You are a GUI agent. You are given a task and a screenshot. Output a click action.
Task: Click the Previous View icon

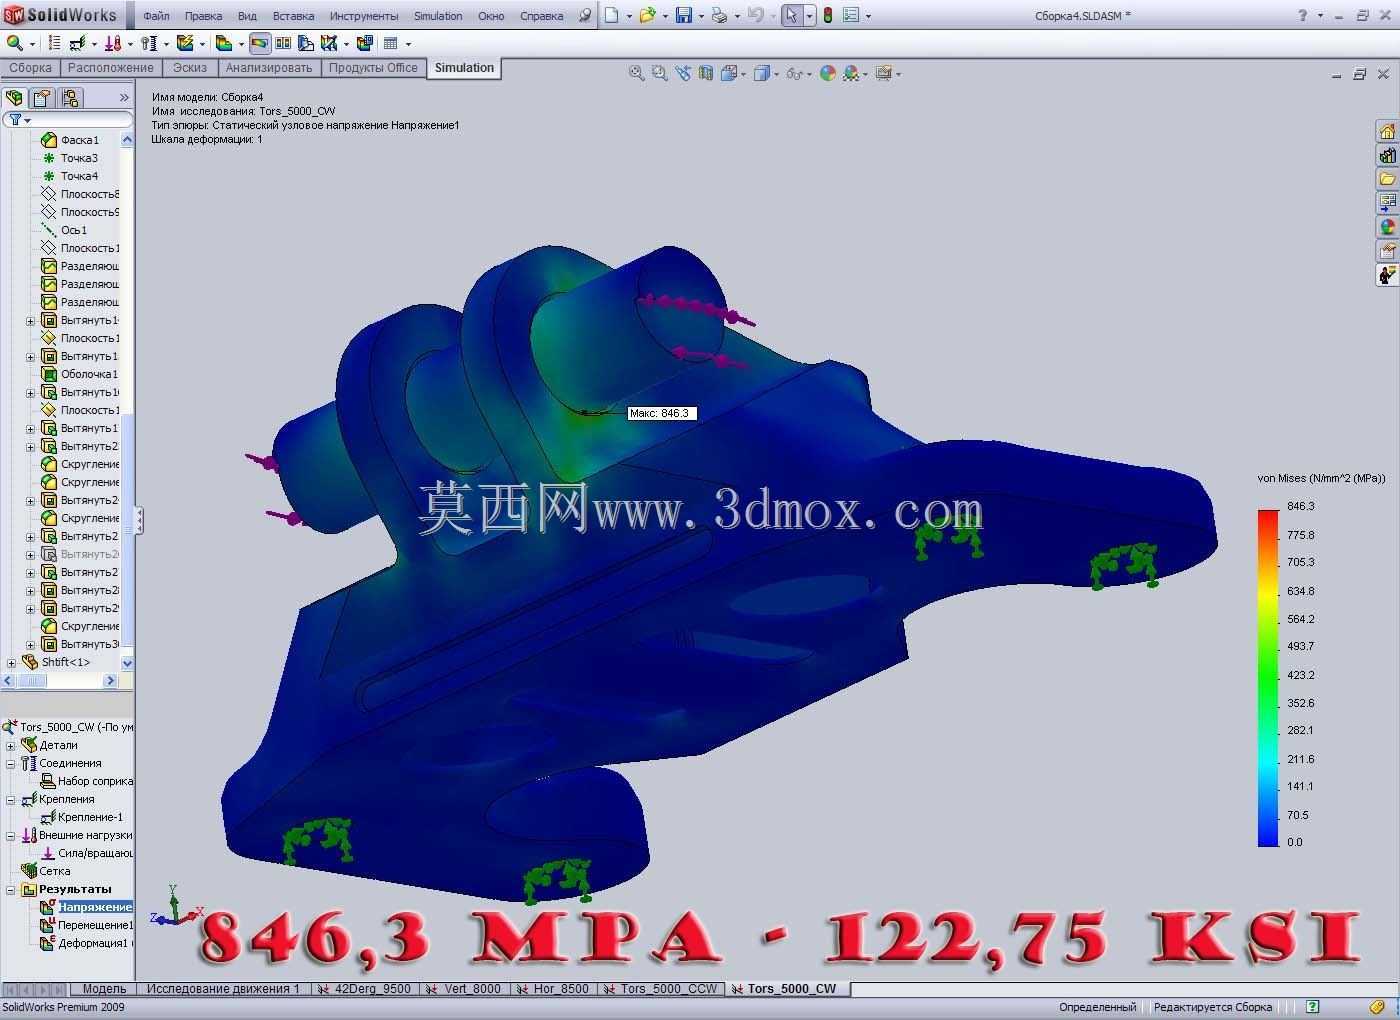[x=683, y=73]
